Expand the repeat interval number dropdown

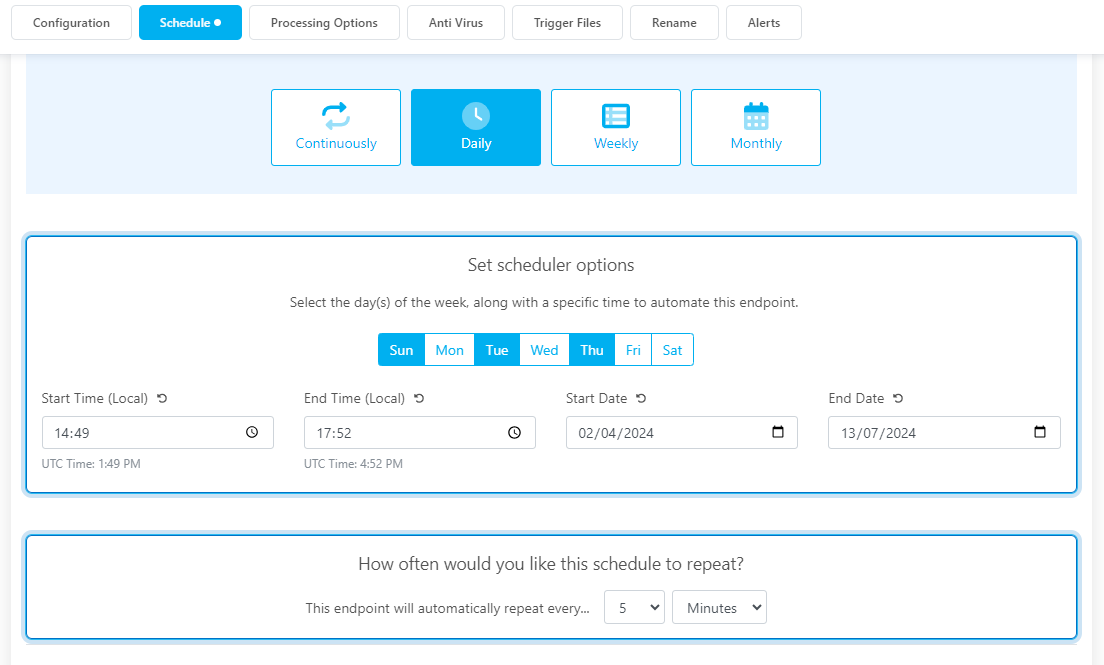coord(634,607)
